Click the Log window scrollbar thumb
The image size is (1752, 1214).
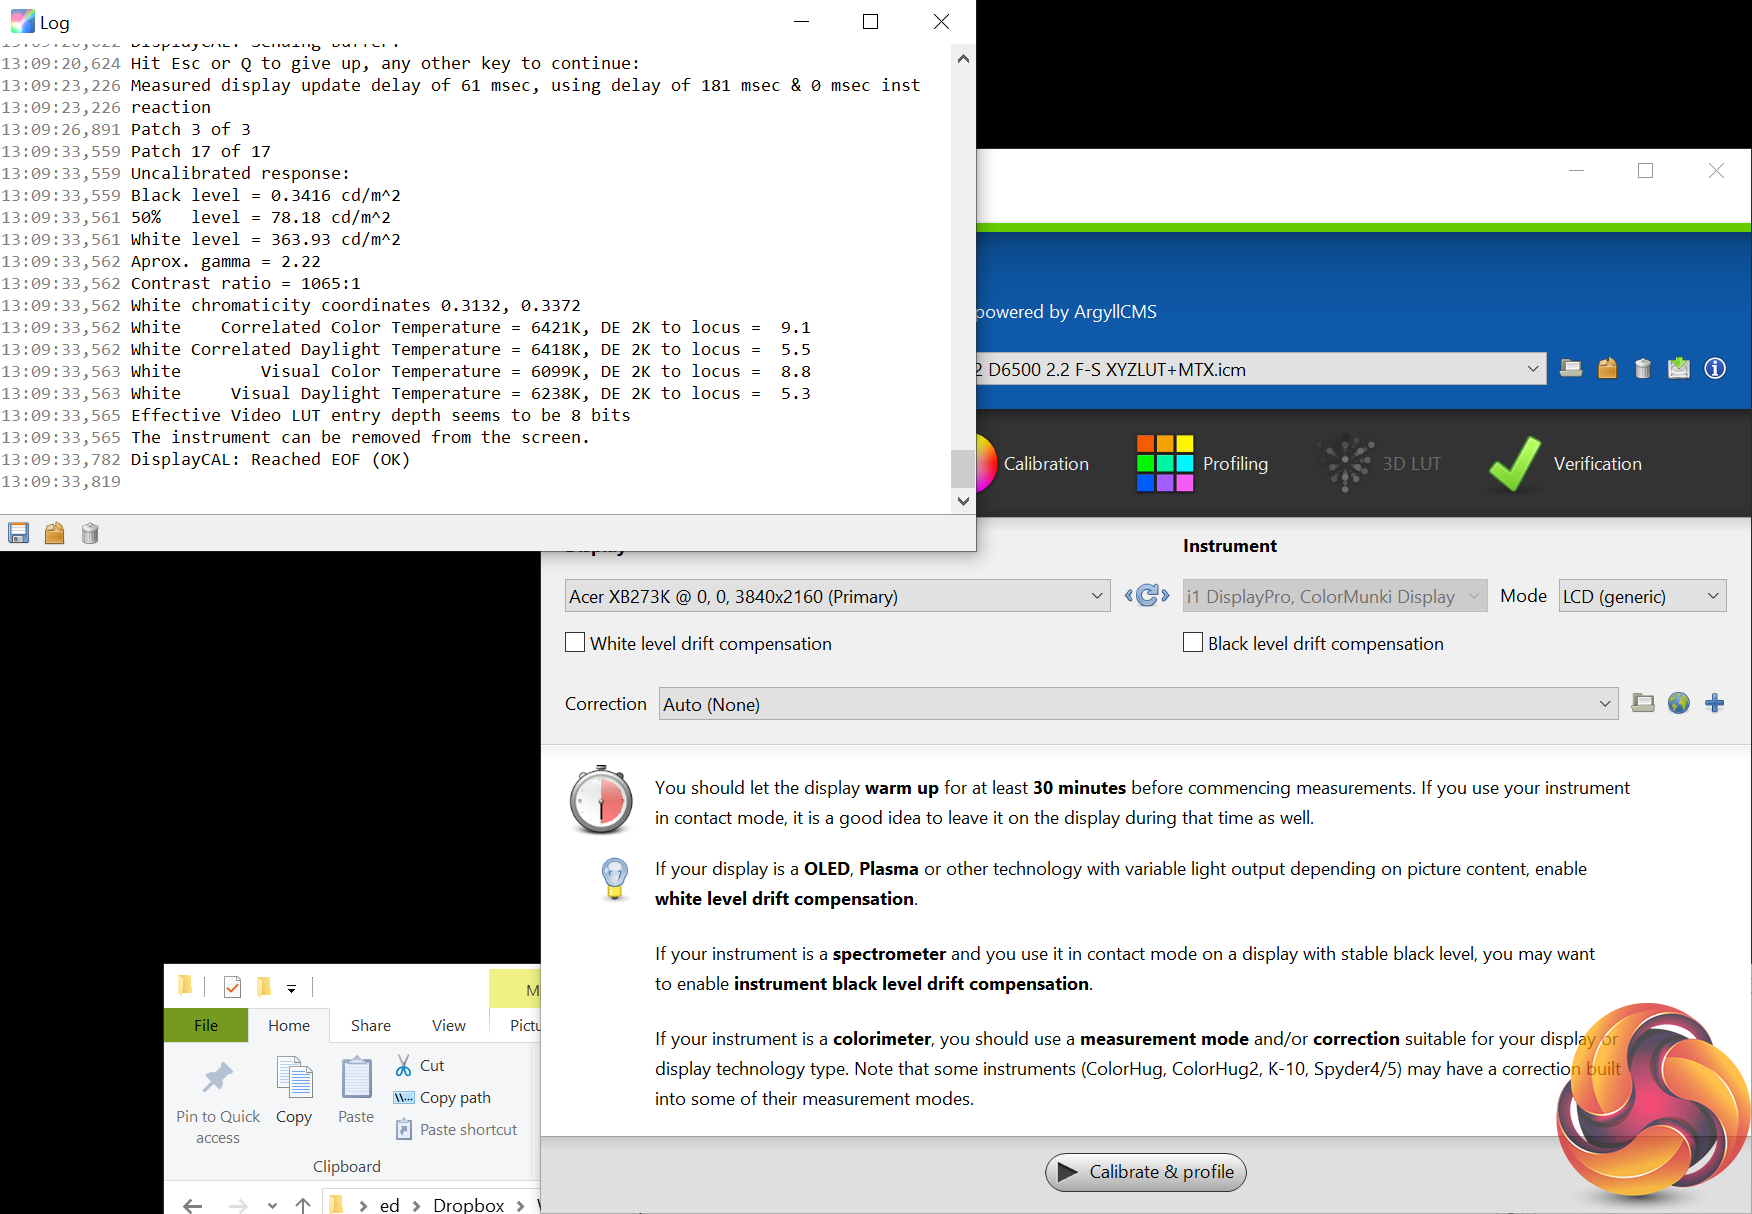[x=962, y=468]
